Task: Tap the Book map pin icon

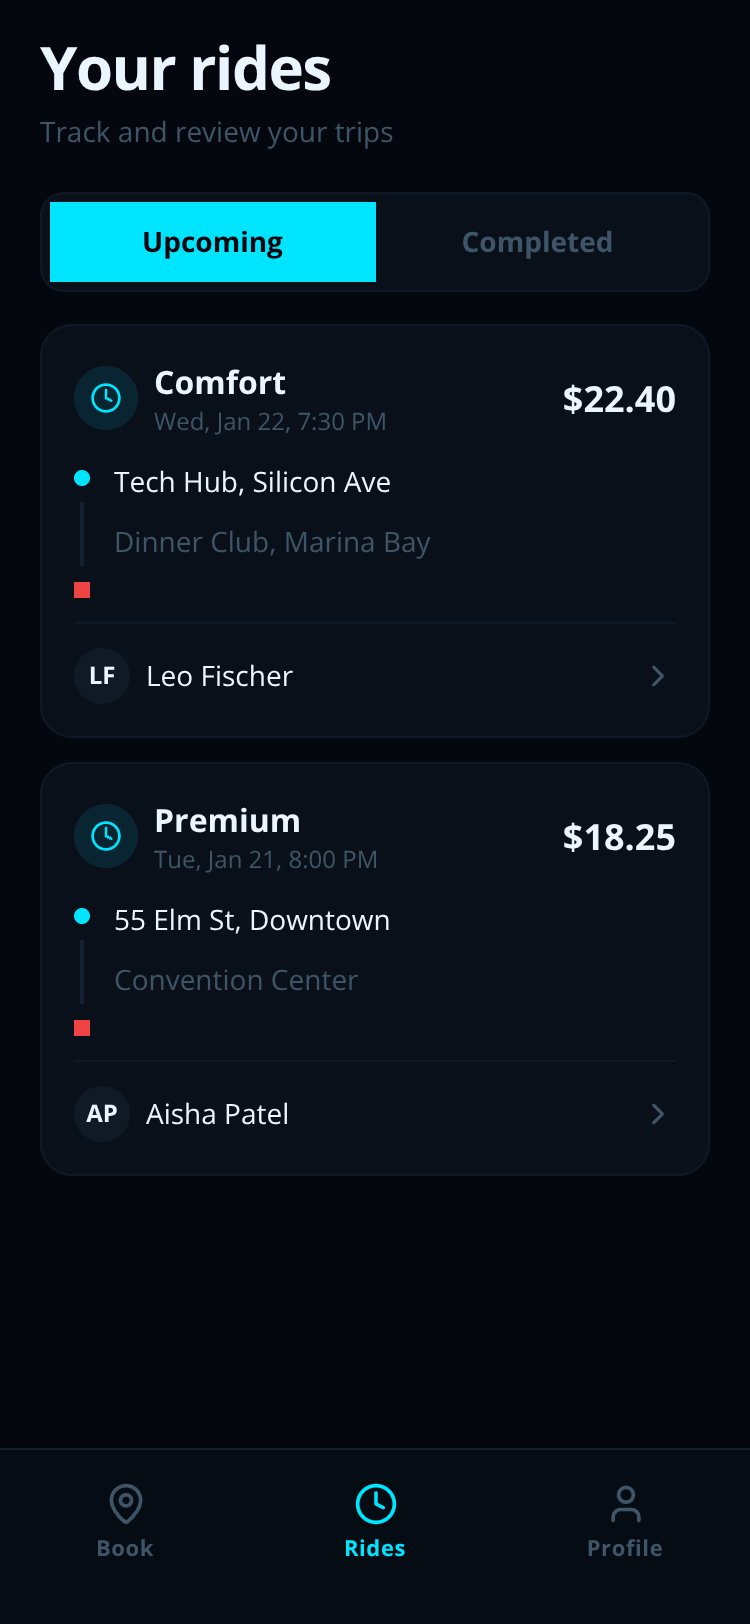Action: point(125,1503)
